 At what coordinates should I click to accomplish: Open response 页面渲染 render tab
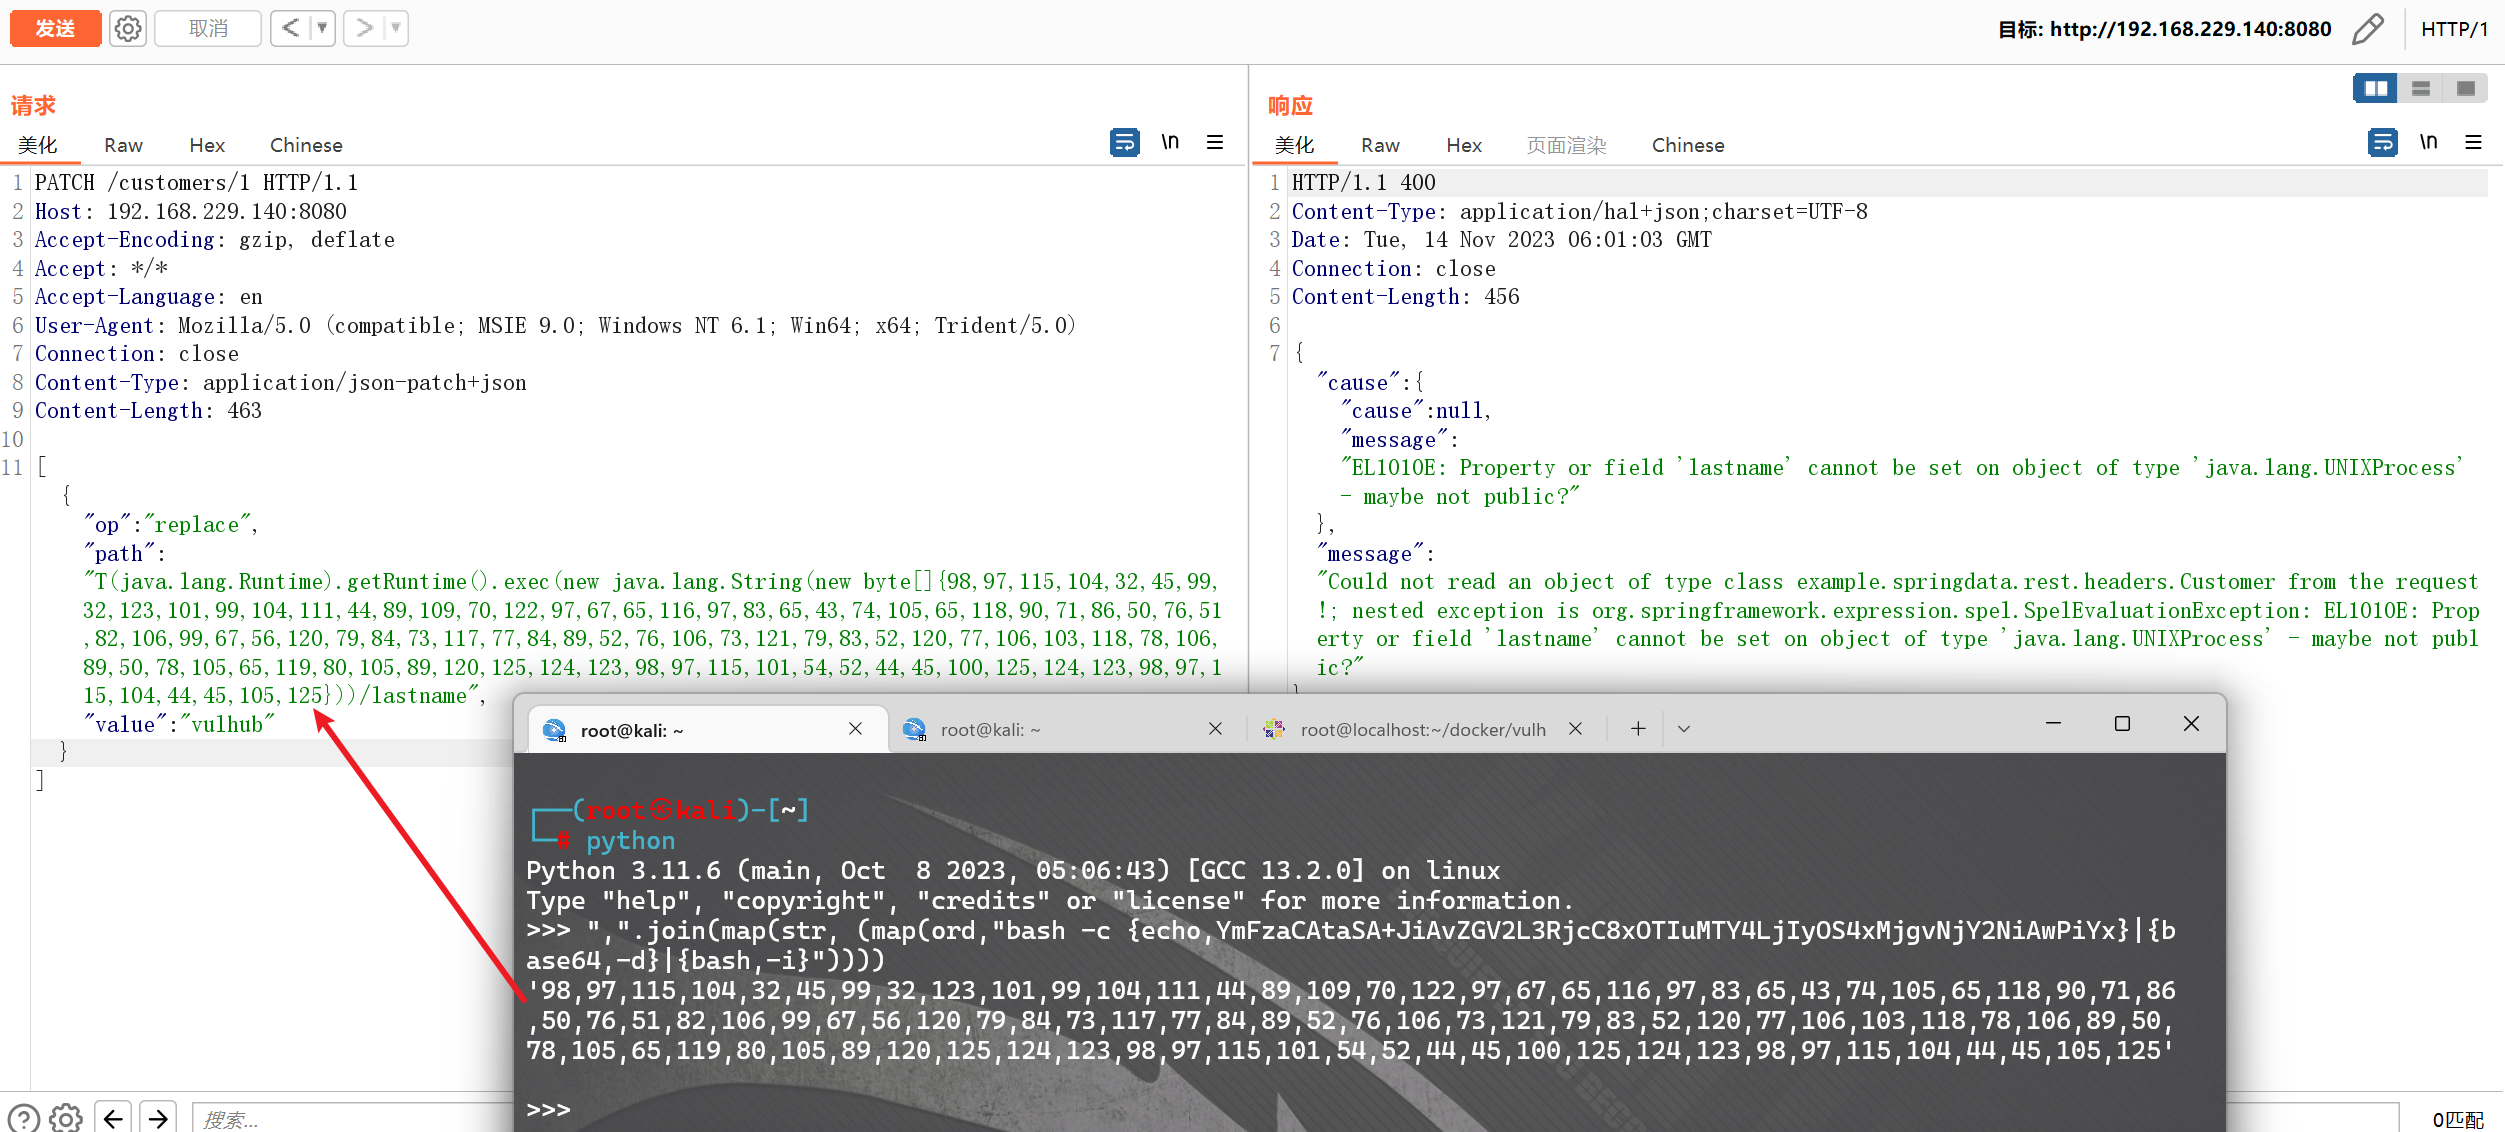click(1566, 145)
